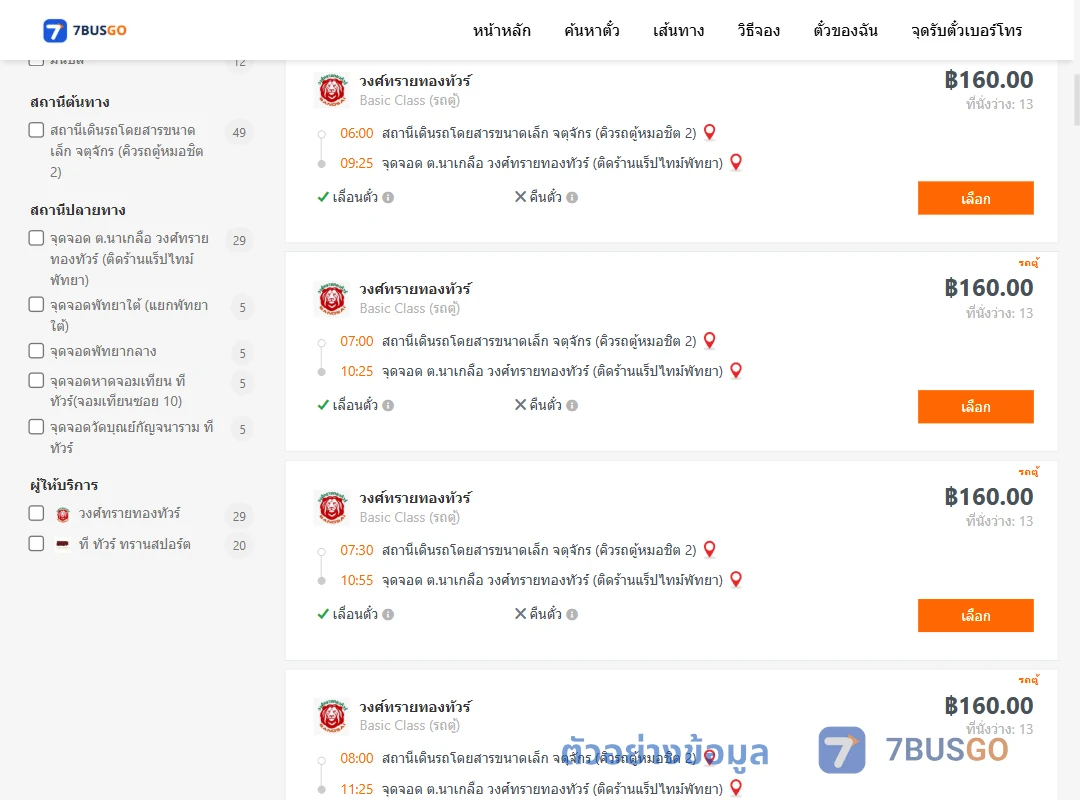Show เลื่อนตั๋ว info icon on 06:00 trip
This screenshot has width=1080, height=800.
(388, 198)
